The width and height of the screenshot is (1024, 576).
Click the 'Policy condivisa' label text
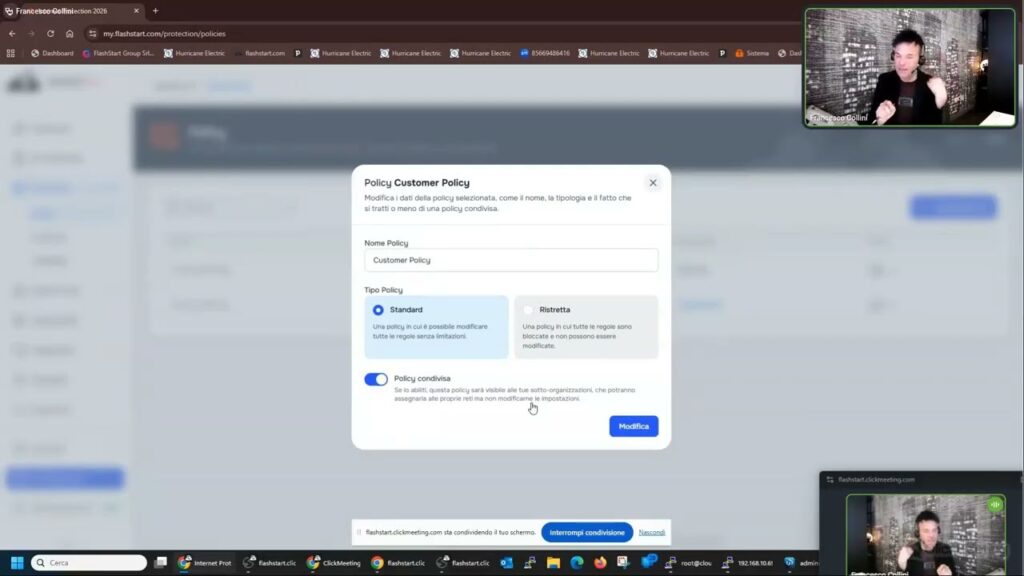click(422, 378)
